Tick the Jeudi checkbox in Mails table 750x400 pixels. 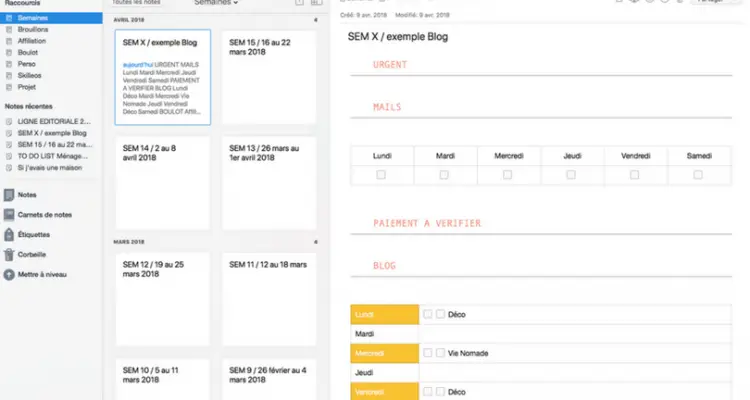[571, 174]
